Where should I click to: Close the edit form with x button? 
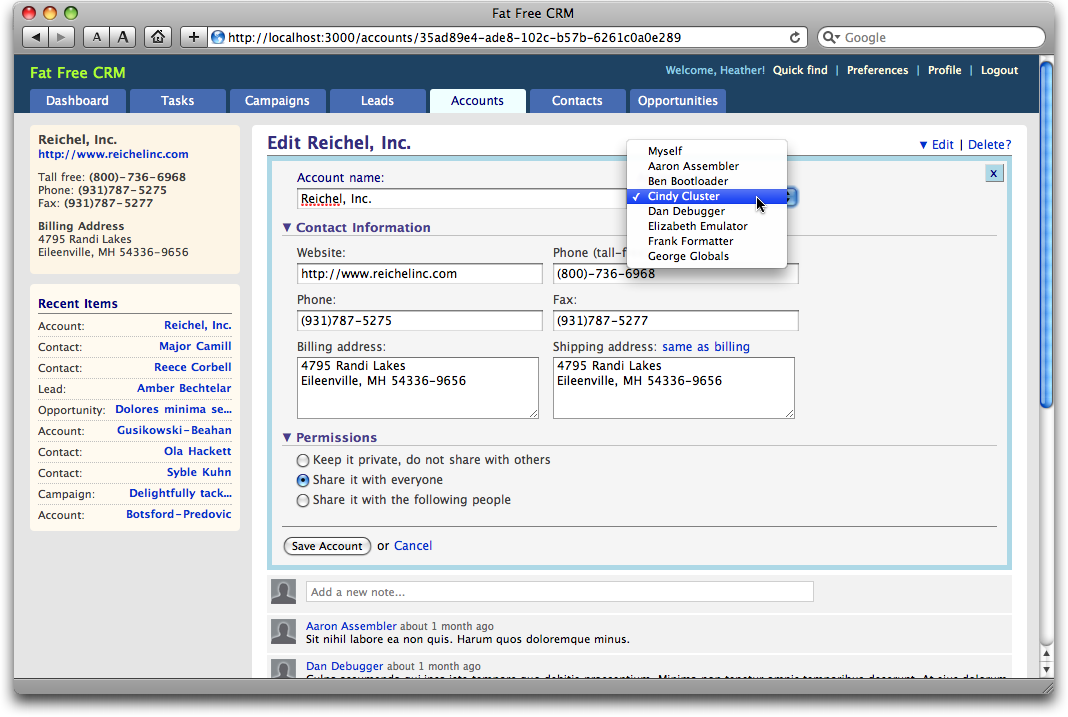993,173
